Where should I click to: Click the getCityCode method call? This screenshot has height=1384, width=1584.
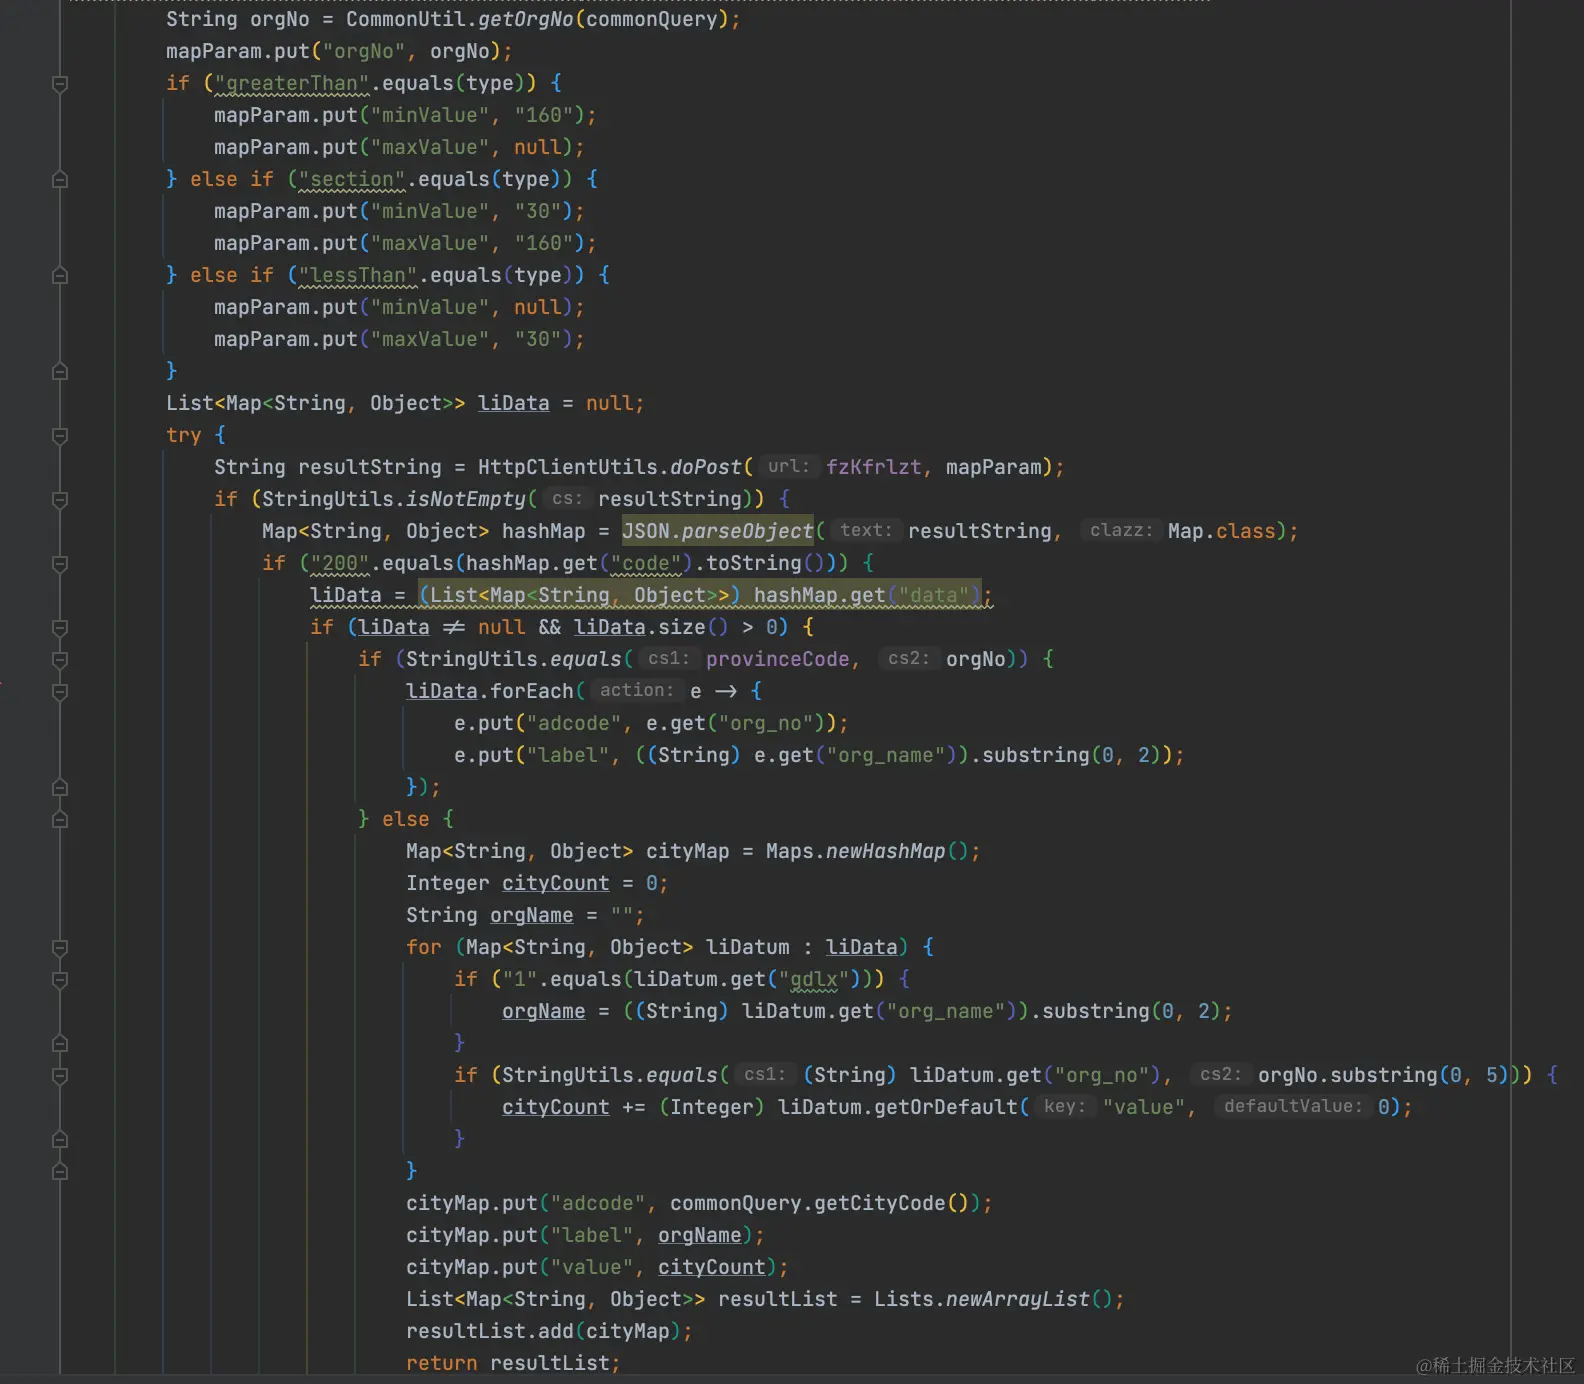pos(880,1204)
